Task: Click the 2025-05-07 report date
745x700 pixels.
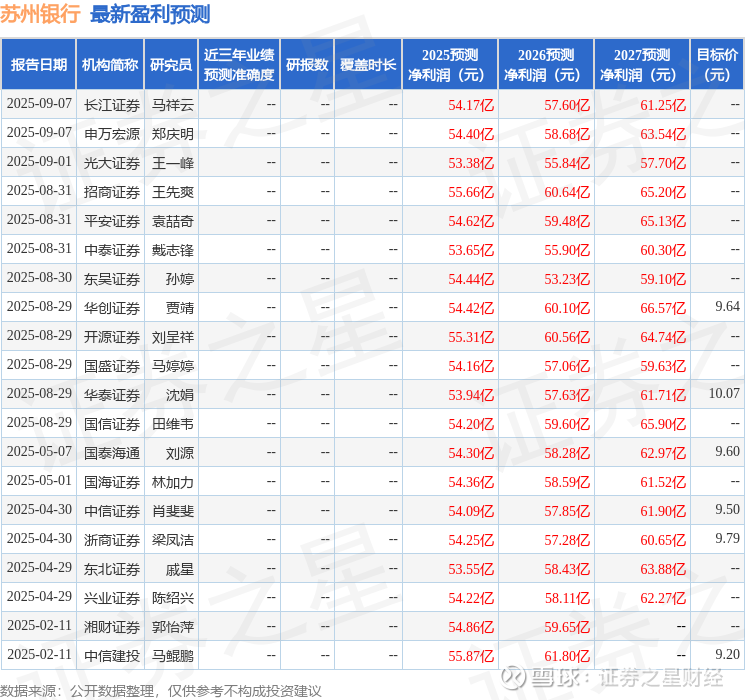Action: pyautogui.click(x=39, y=451)
